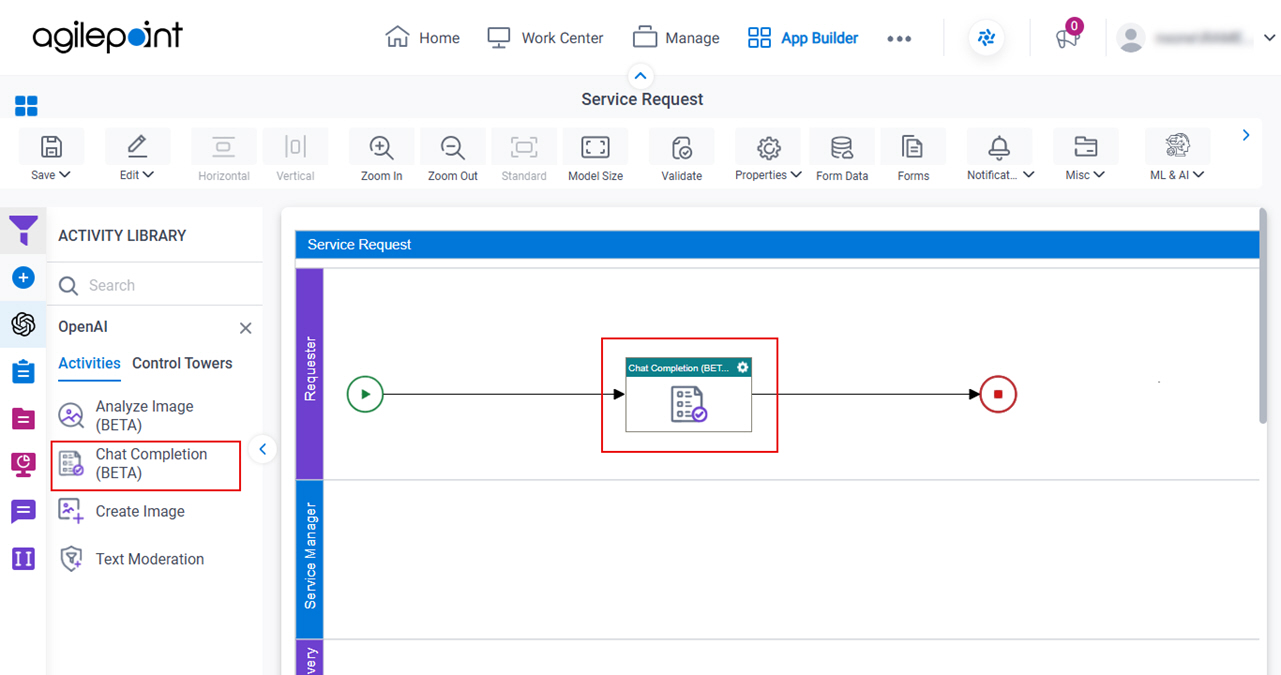The height and width of the screenshot is (675, 1281).
Task: Open Manage in top navigation
Action: [x=676, y=38]
